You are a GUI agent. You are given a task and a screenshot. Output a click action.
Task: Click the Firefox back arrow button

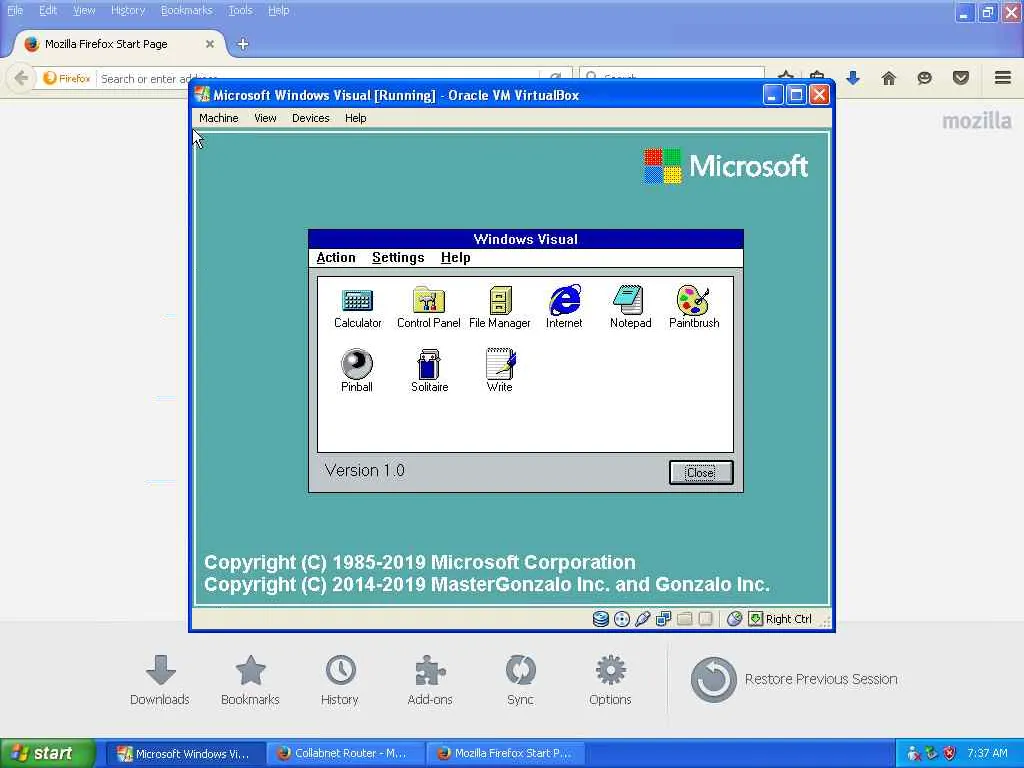click(x=21, y=78)
